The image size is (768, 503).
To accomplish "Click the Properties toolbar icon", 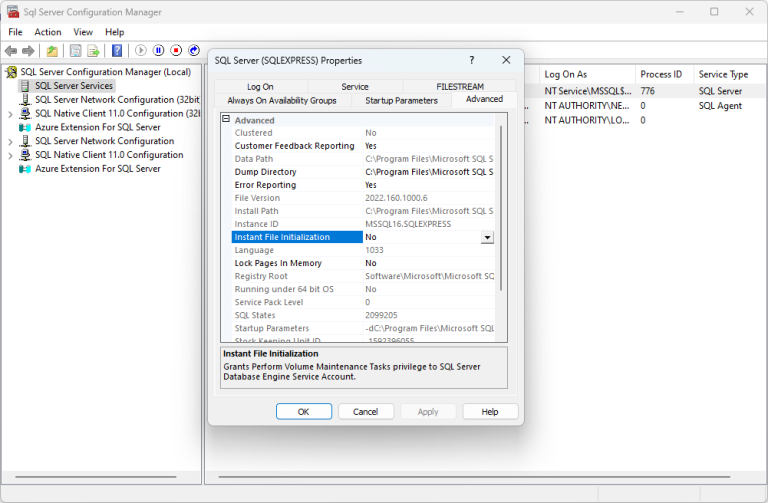I will point(75,50).
